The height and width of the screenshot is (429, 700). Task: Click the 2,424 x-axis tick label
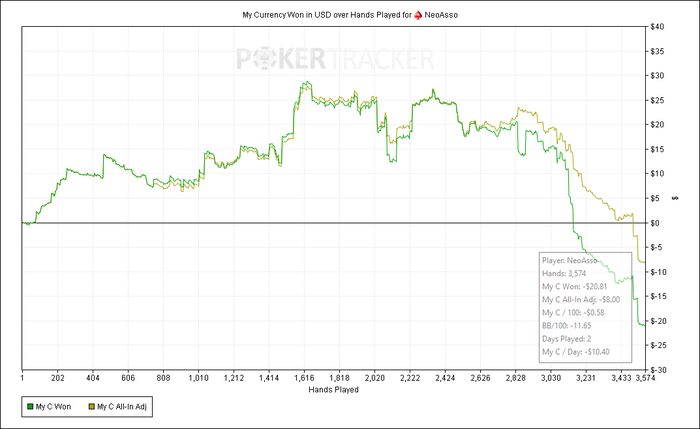(445, 378)
